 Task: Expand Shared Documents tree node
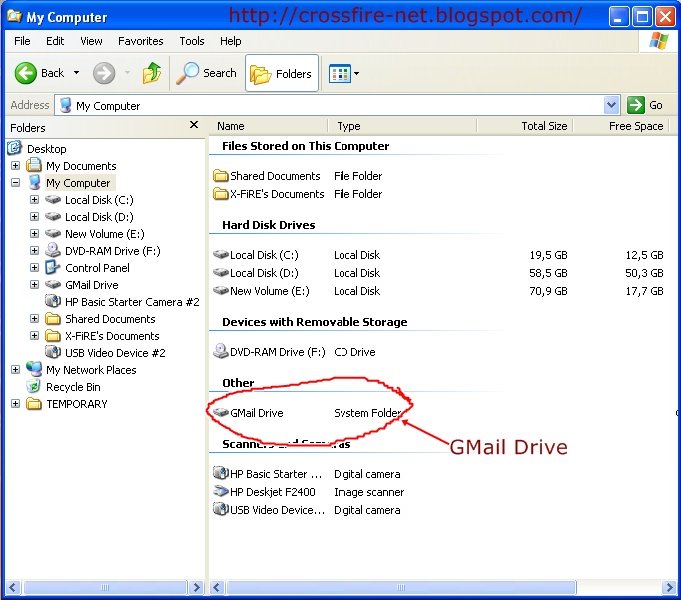click(34, 318)
